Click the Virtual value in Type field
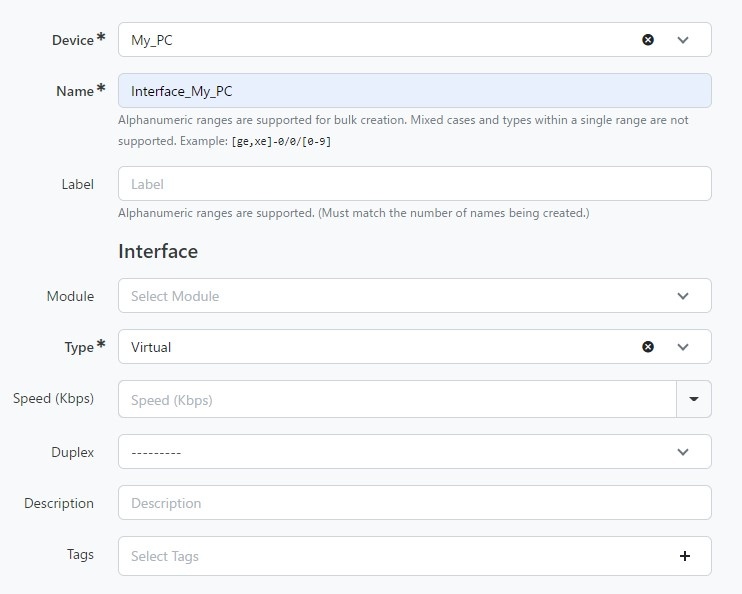 pyautogui.click(x=151, y=347)
